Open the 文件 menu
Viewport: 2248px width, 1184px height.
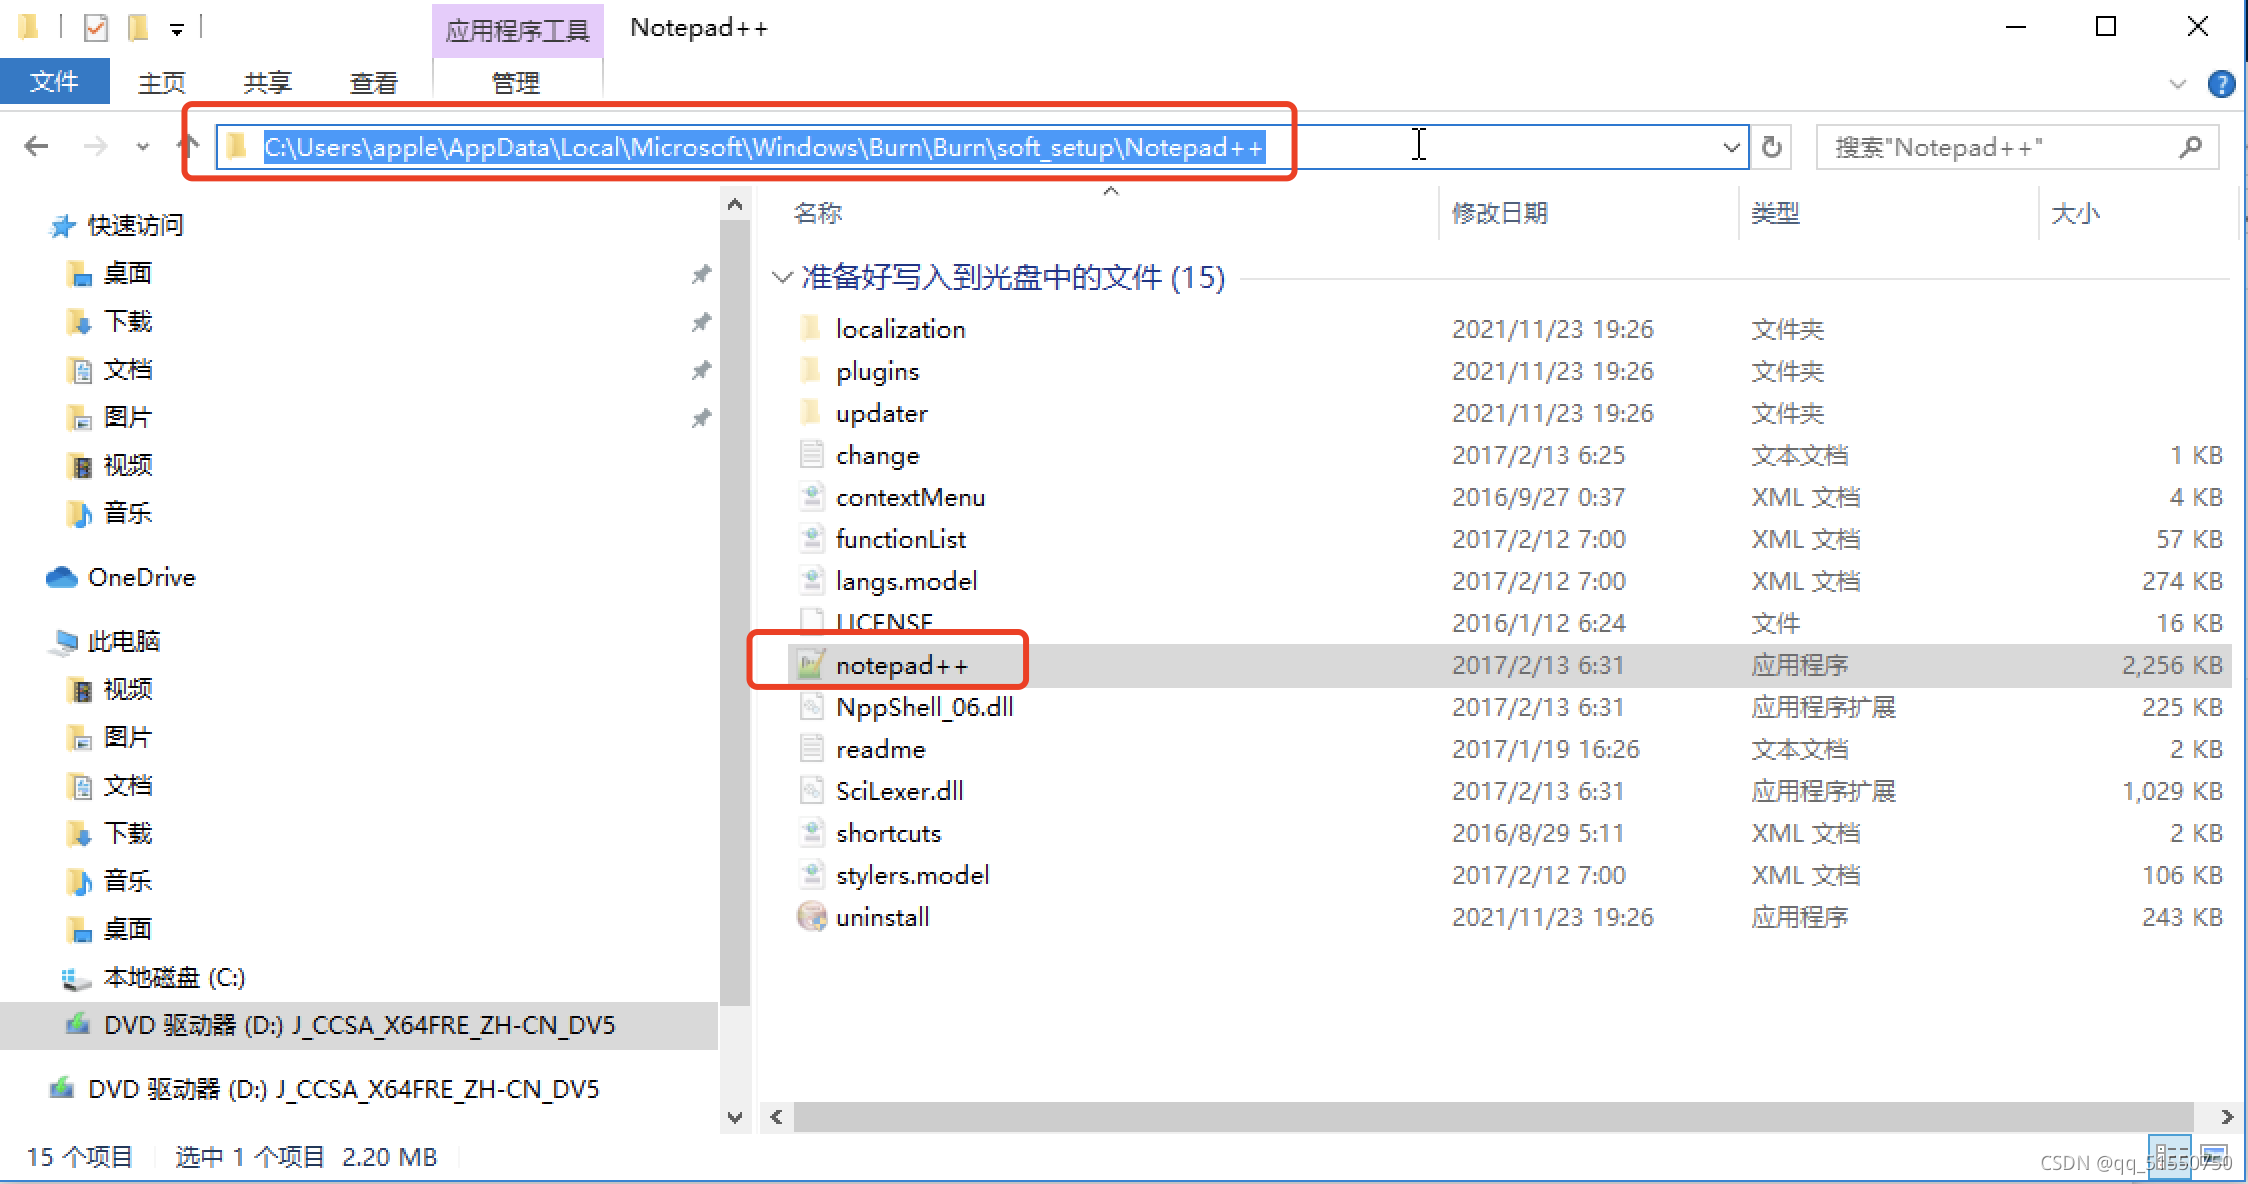click(x=54, y=81)
